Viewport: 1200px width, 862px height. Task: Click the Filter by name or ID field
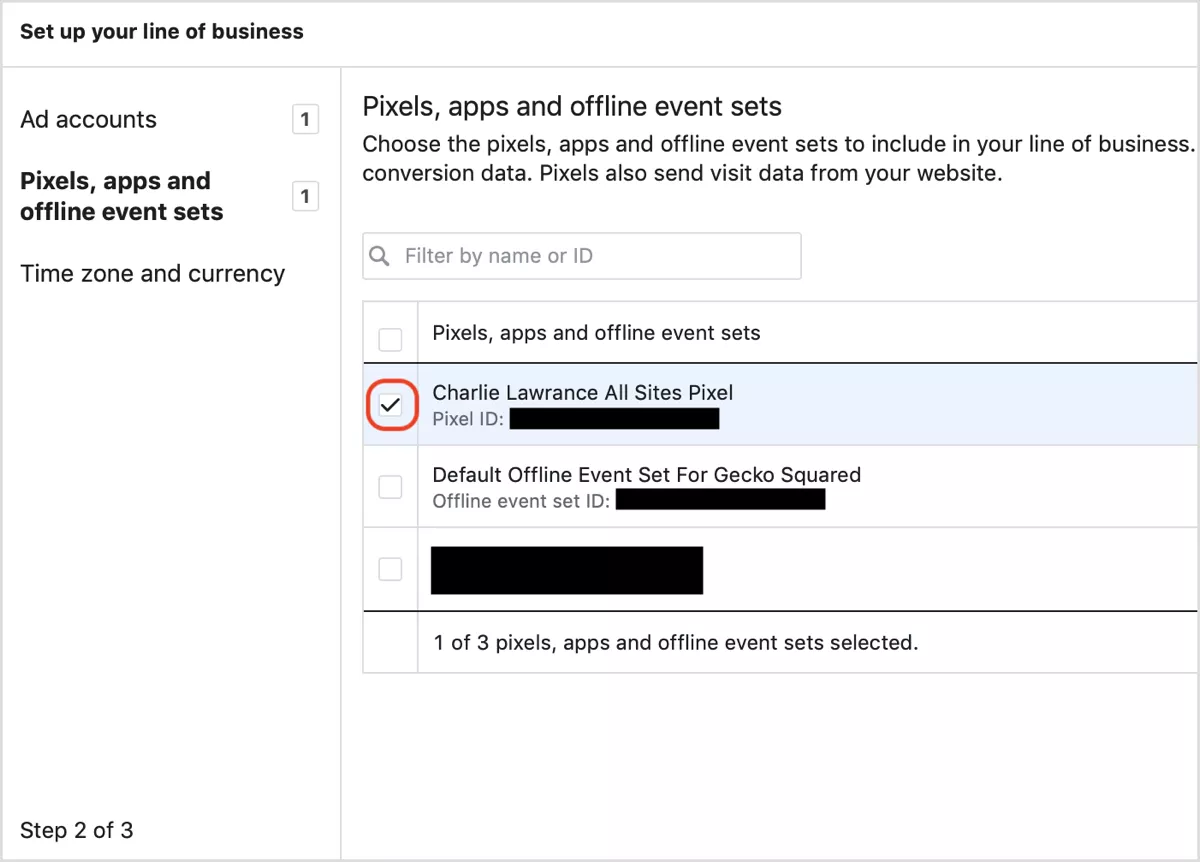coord(582,256)
